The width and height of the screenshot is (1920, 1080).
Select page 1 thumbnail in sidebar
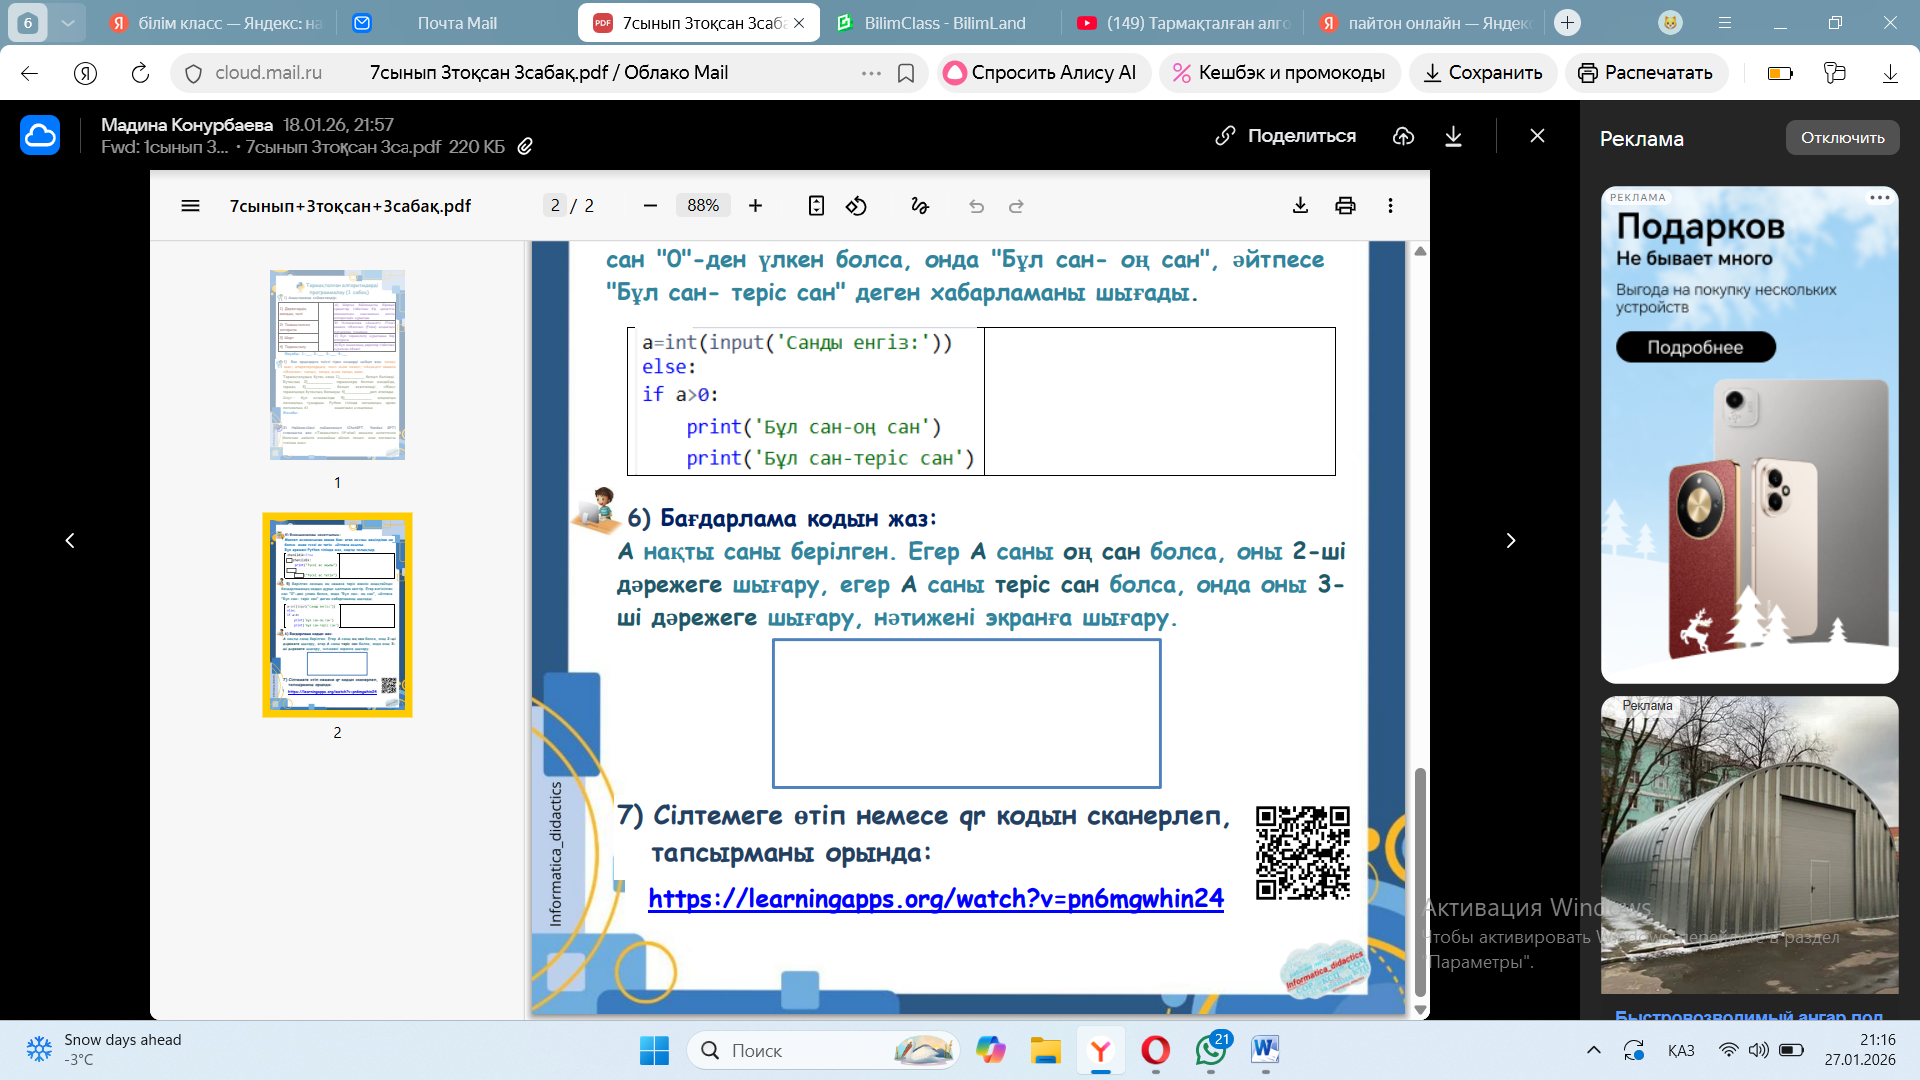tap(337, 365)
